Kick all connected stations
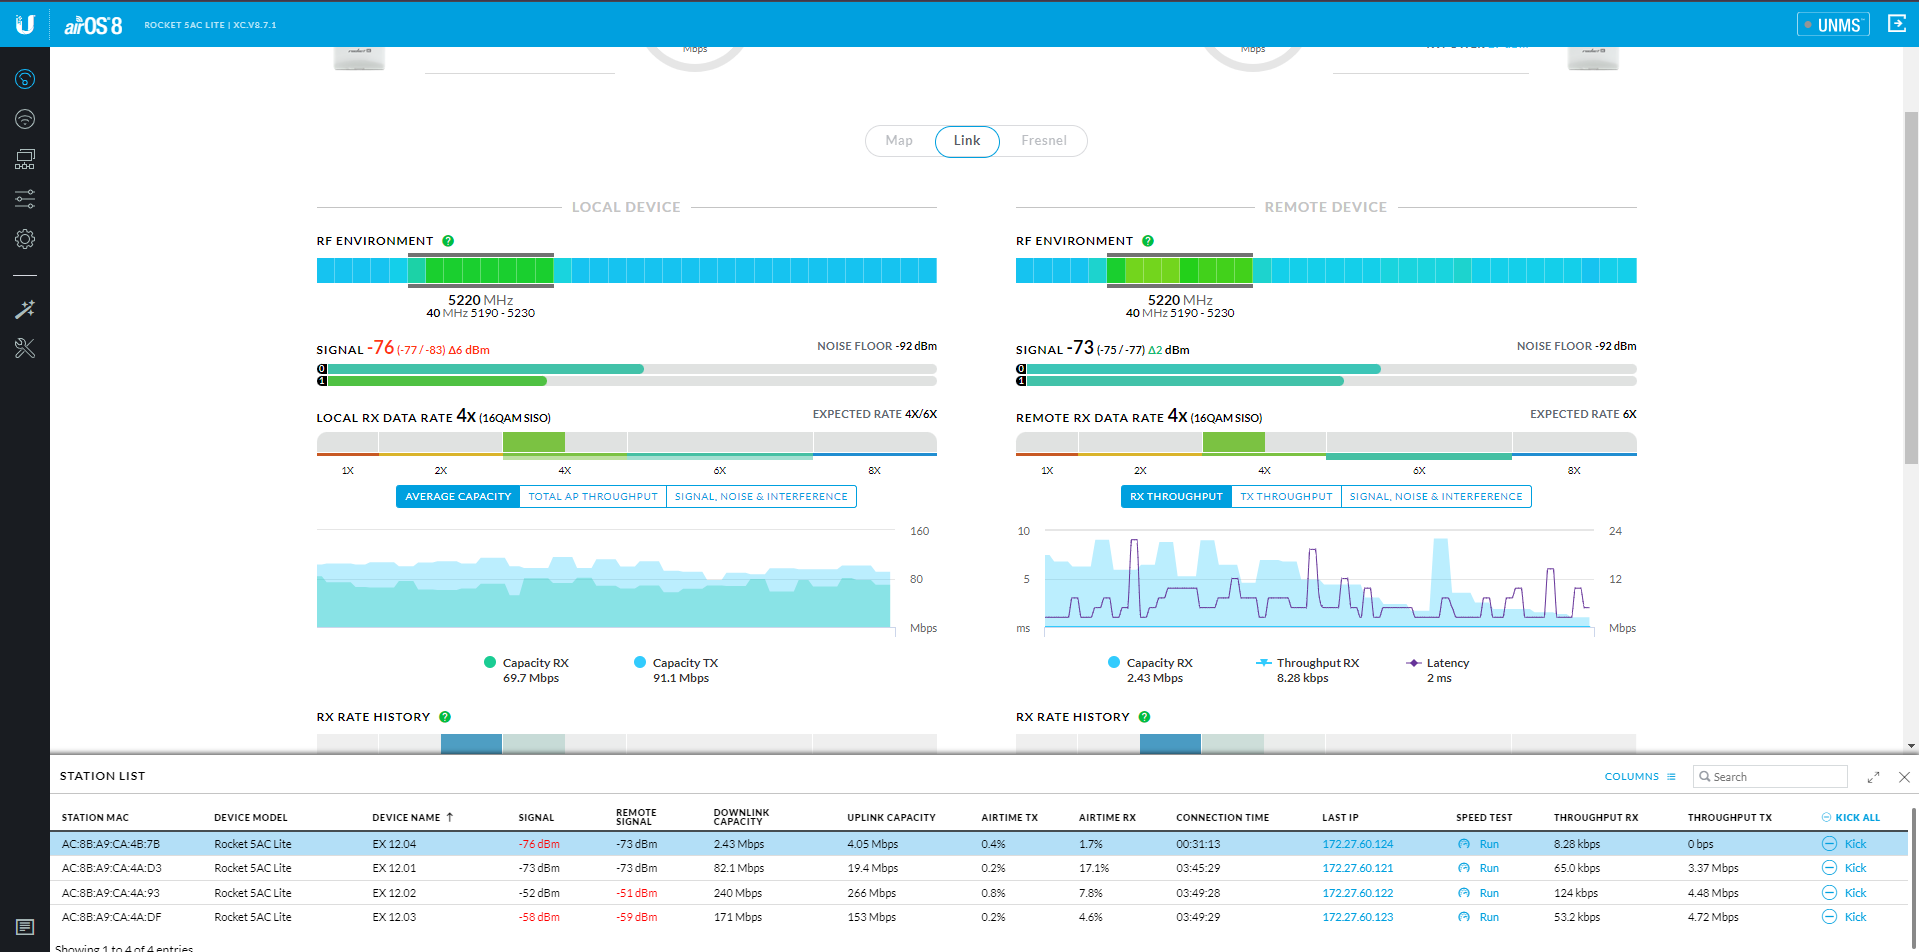Viewport: 1919px width, 952px height. (x=1850, y=817)
